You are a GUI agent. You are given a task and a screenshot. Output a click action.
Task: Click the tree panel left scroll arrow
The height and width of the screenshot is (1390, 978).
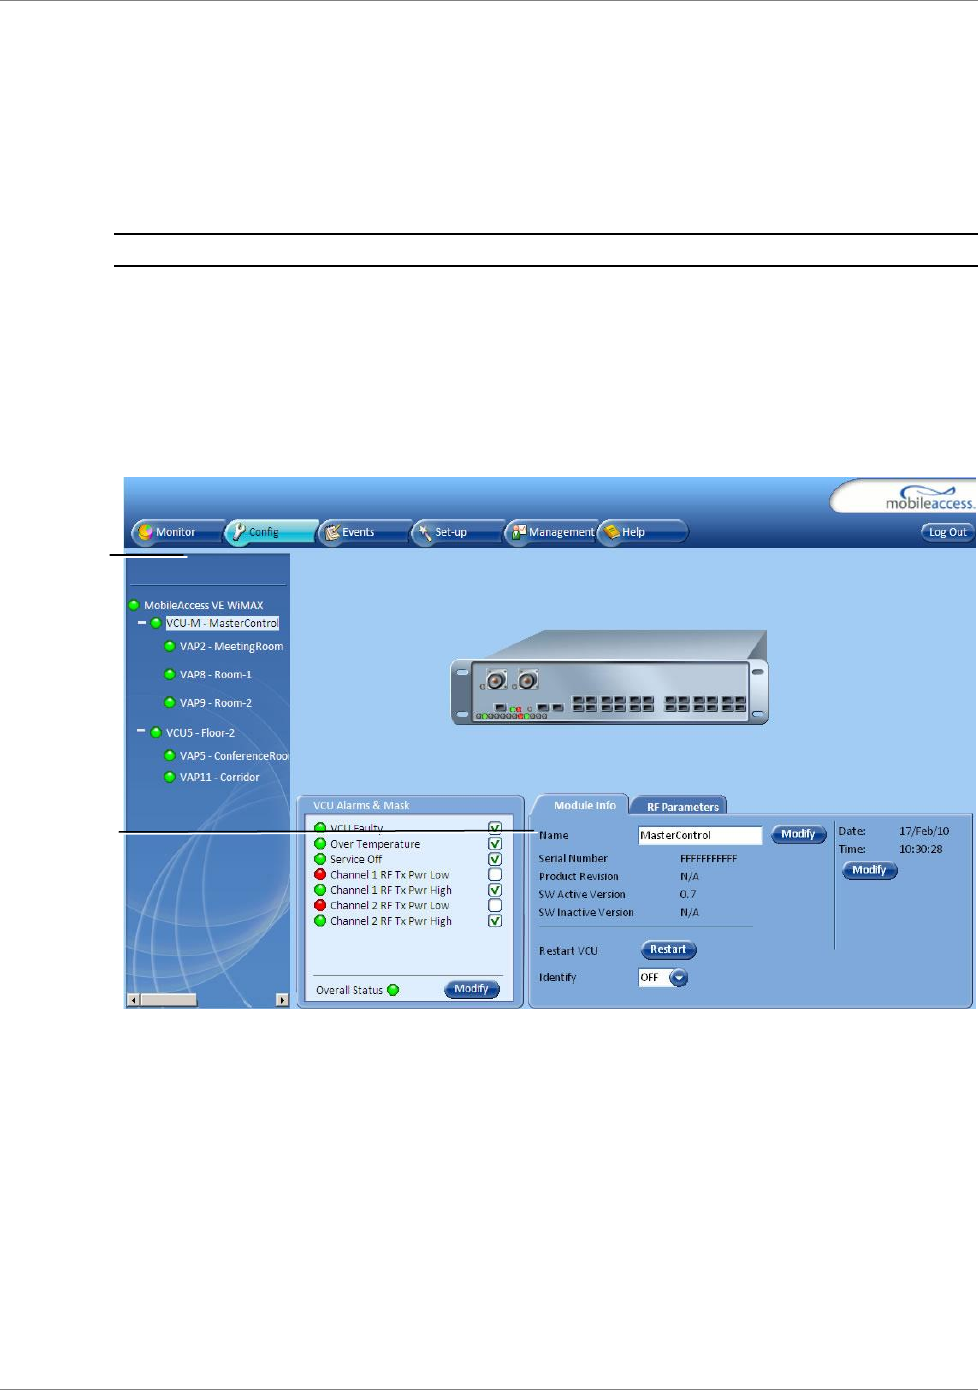(x=133, y=1000)
